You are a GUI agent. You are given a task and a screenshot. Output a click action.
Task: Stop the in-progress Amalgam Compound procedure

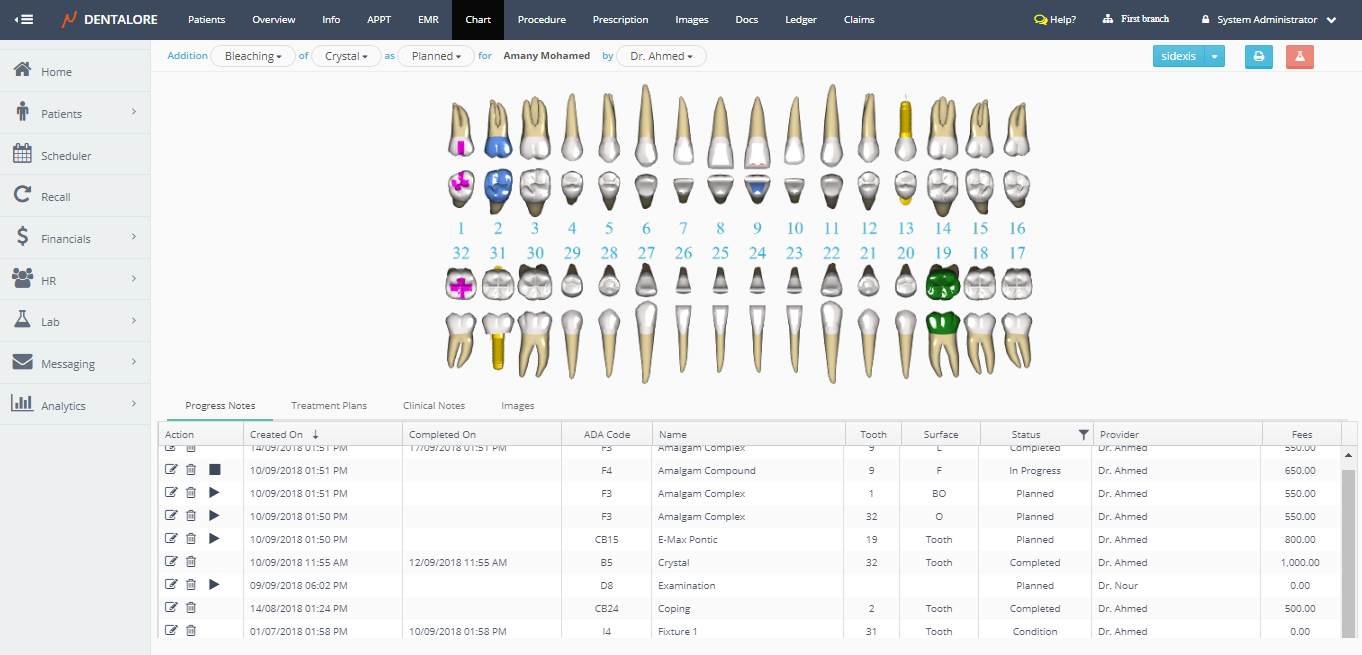(214, 470)
